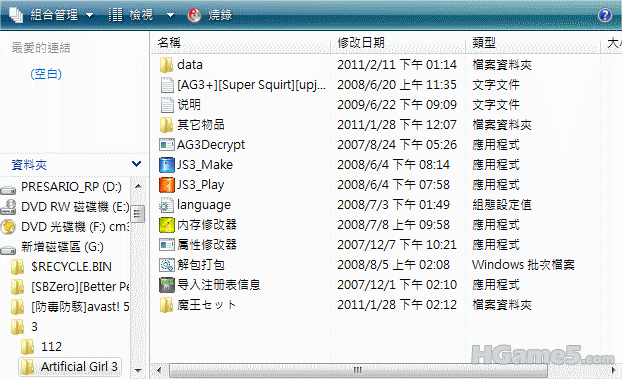Click the folder tree down scroll arrow
The height and width of the screenshot is (379, 622).
pyautogui.click(x=138, y=371)
